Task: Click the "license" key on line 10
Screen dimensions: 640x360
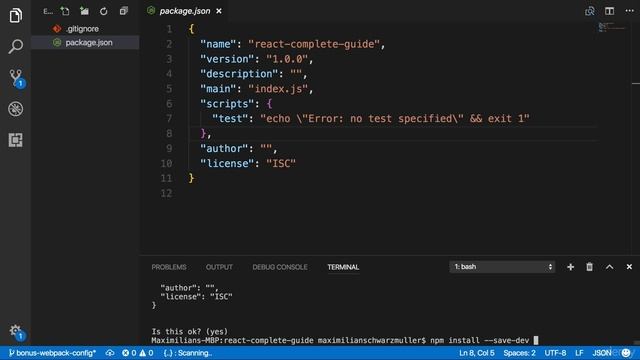Action: (227, 164)
